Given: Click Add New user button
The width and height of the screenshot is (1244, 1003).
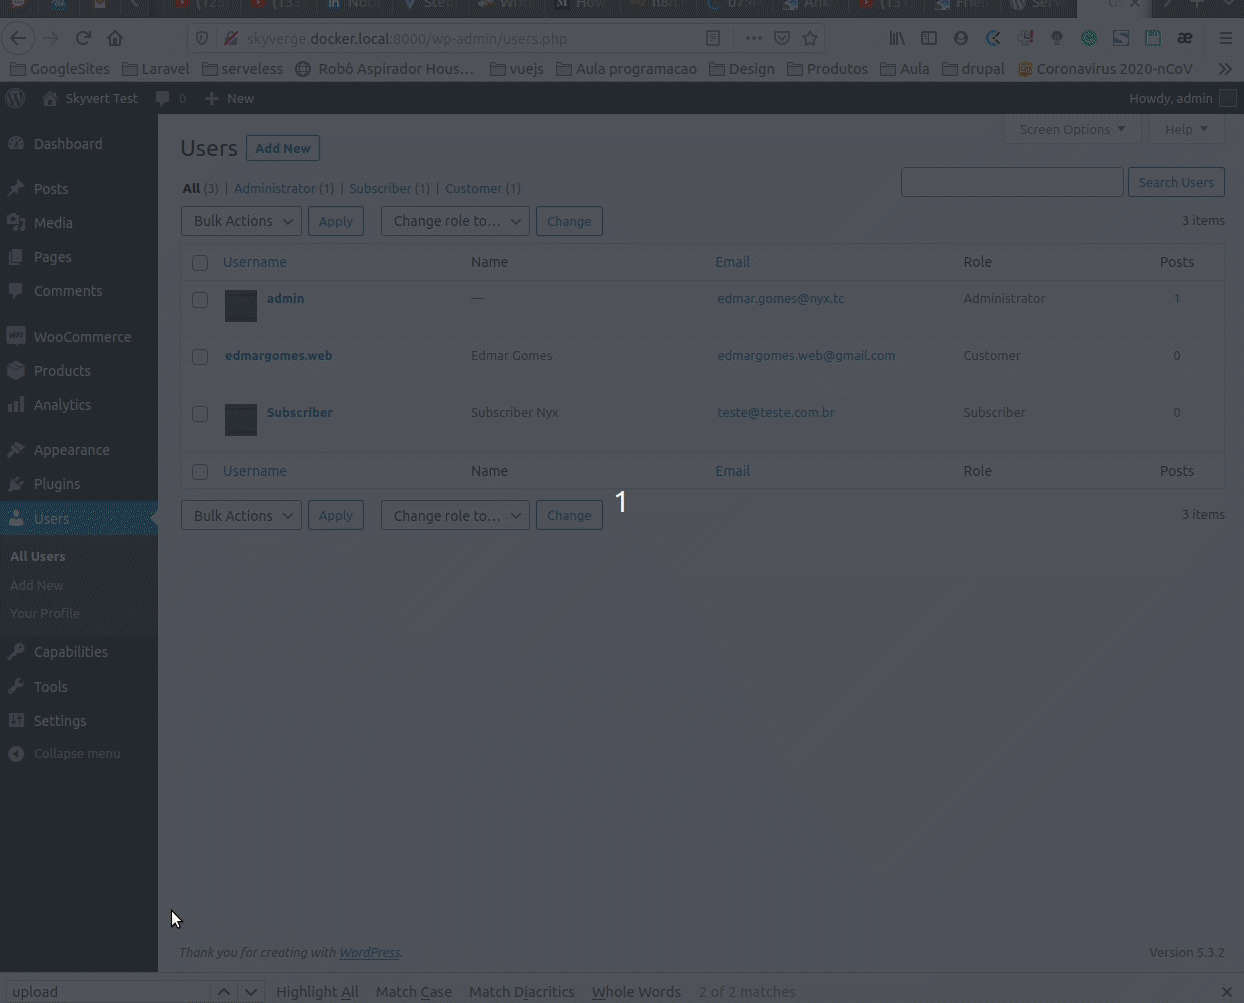Looking at the screenshot, I should tap(283, 148).
